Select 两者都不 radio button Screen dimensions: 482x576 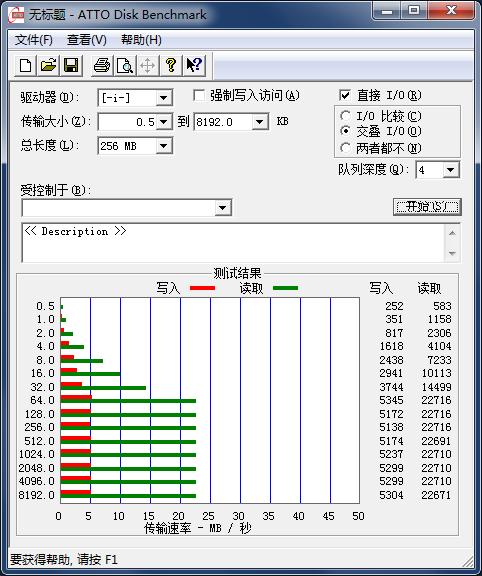[345, 148]
